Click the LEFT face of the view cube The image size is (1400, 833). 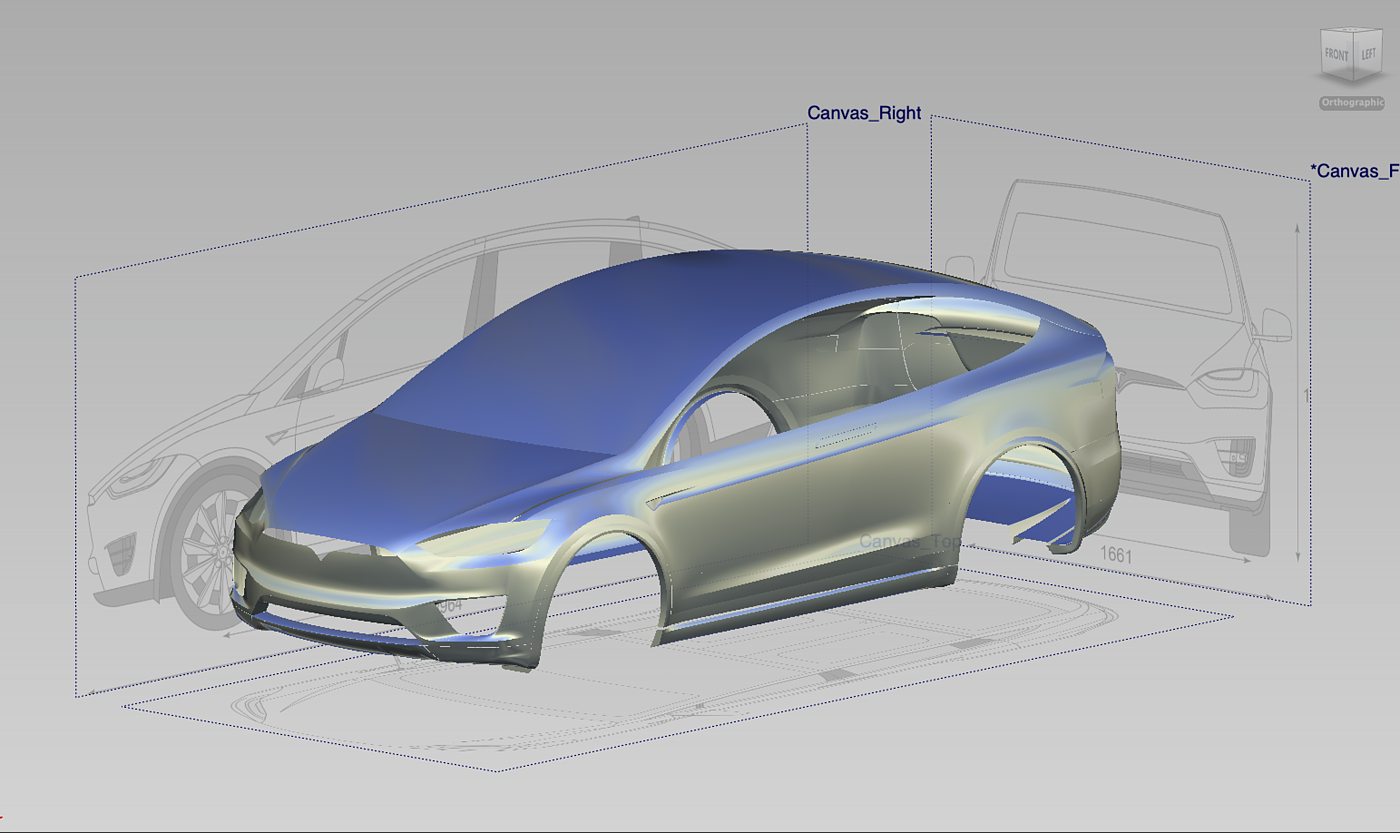coord(1366,54)
